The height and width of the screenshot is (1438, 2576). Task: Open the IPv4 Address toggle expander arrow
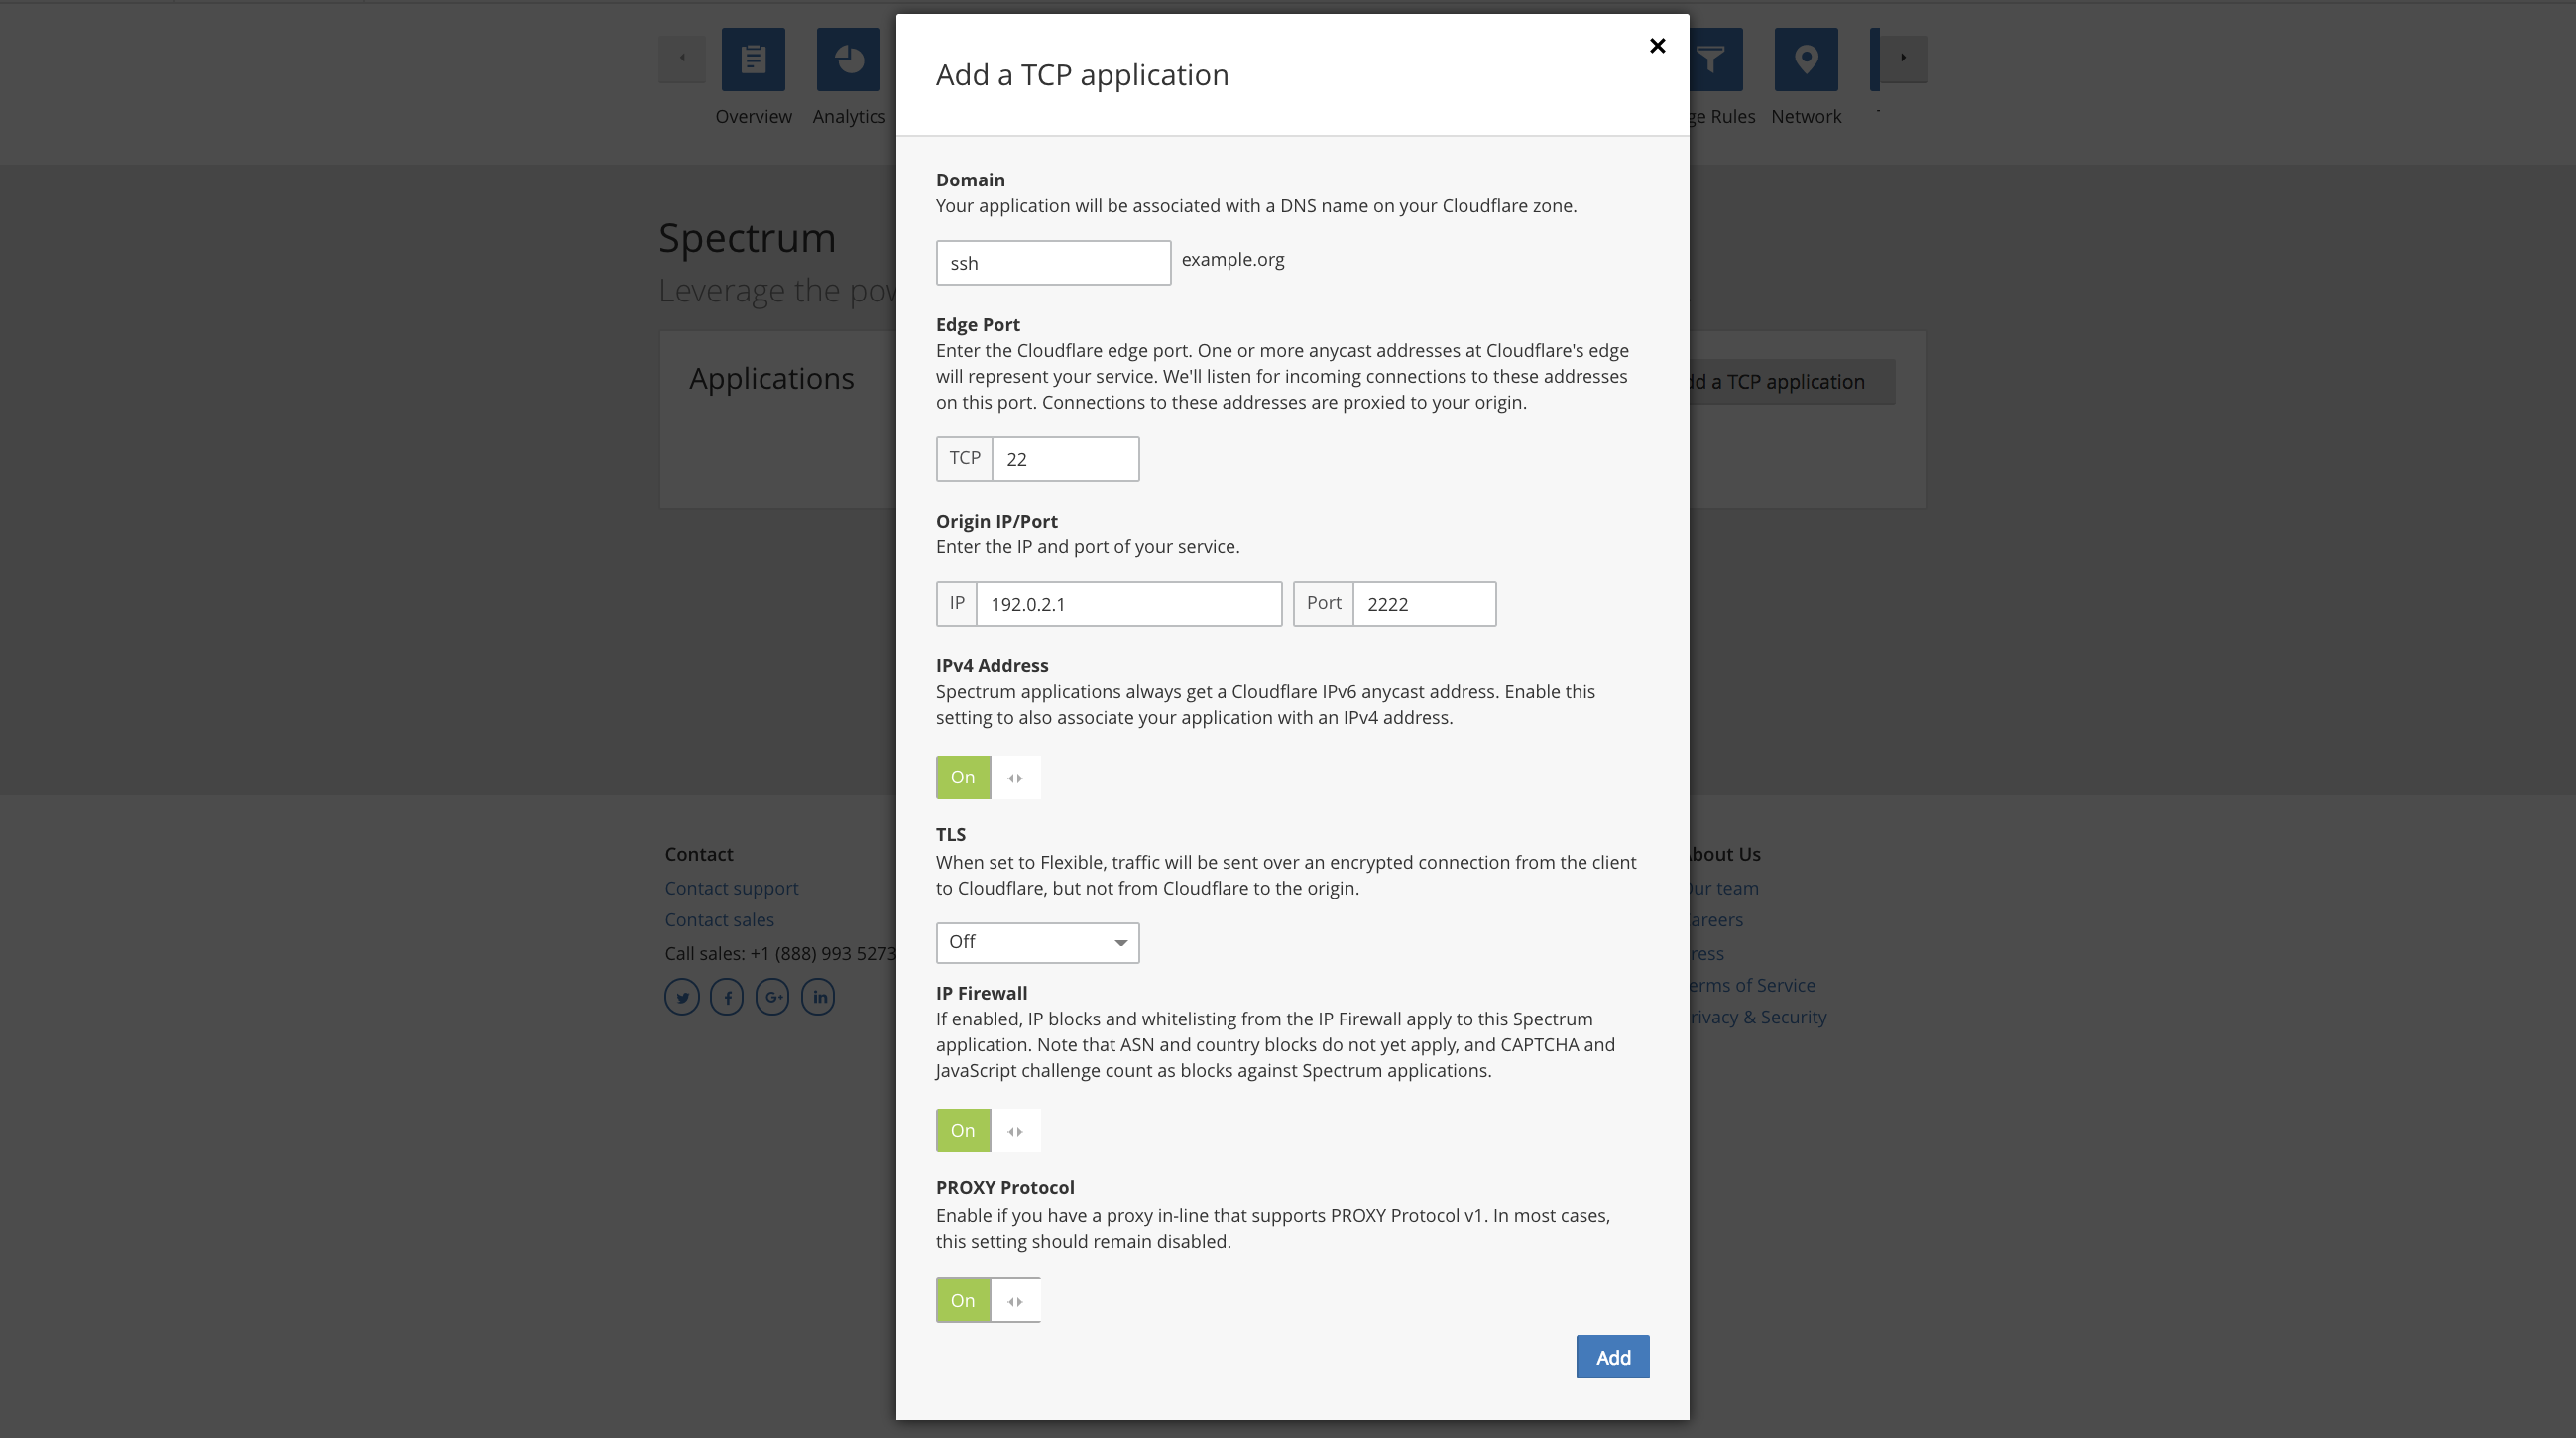coord(1015,777)
